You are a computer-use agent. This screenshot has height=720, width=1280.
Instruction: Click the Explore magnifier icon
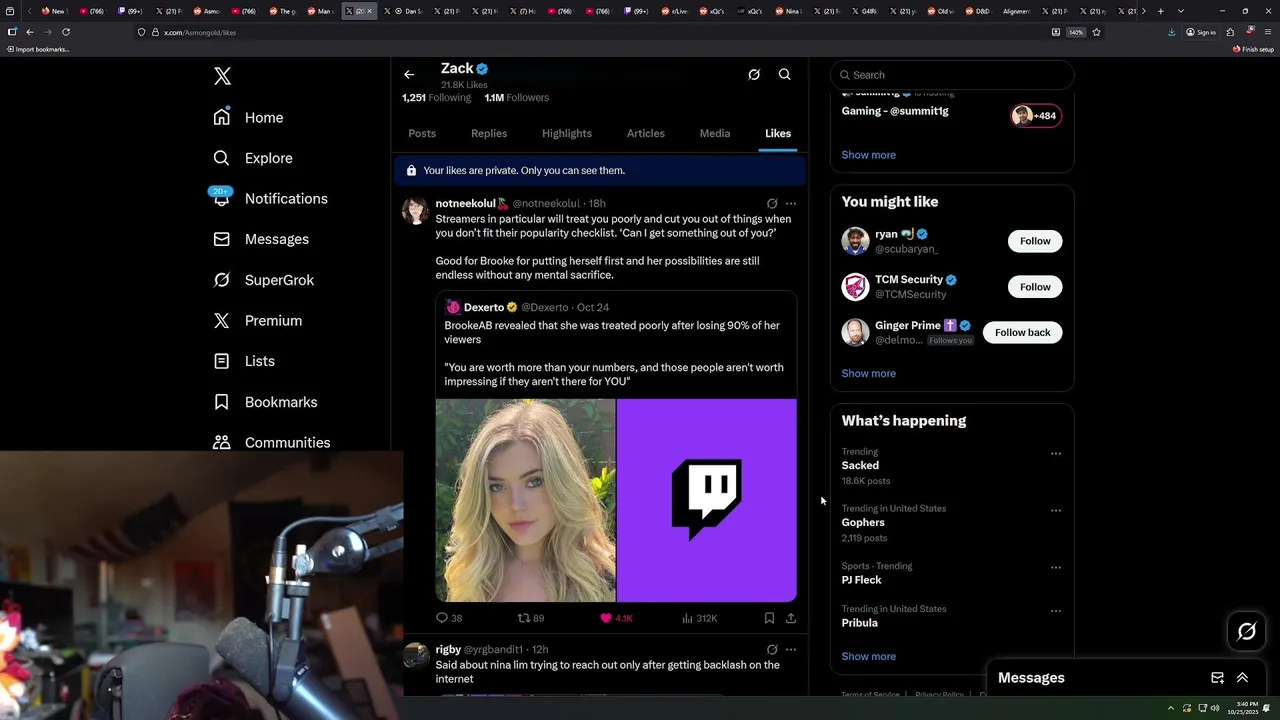click(222, 158)
